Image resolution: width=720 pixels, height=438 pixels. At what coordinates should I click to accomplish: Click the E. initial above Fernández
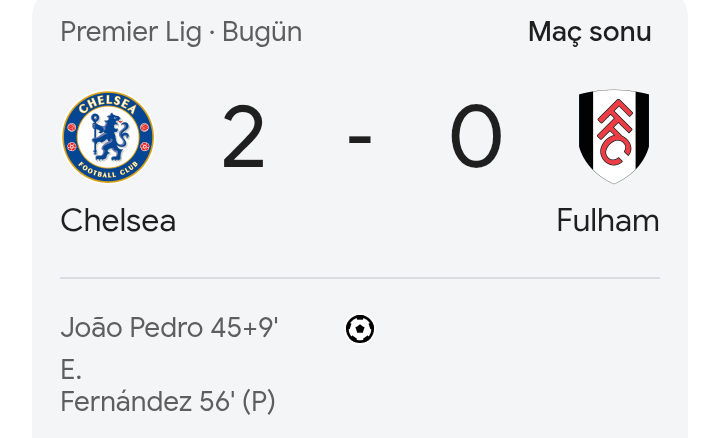pyautogui.click(x=70, y=370)
